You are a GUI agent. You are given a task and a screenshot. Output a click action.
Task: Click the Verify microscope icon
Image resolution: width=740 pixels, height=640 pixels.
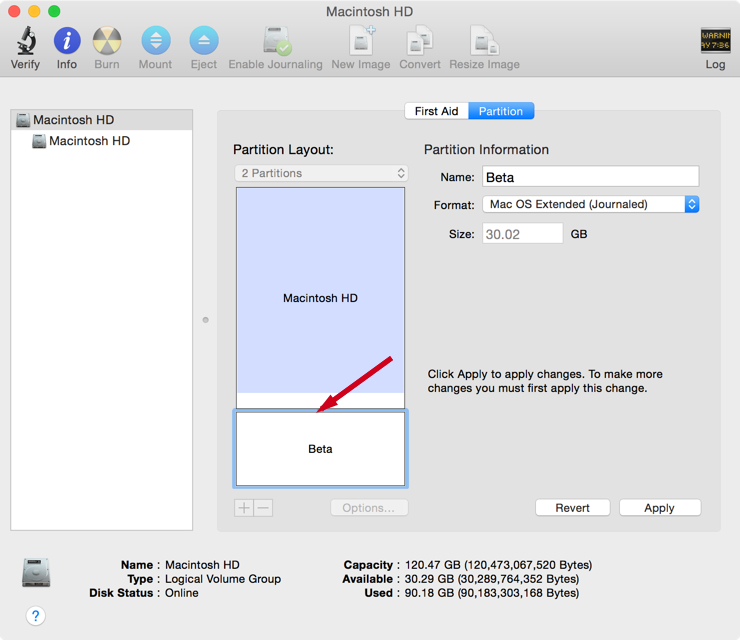pyautogui.click(x=26, y=41)
